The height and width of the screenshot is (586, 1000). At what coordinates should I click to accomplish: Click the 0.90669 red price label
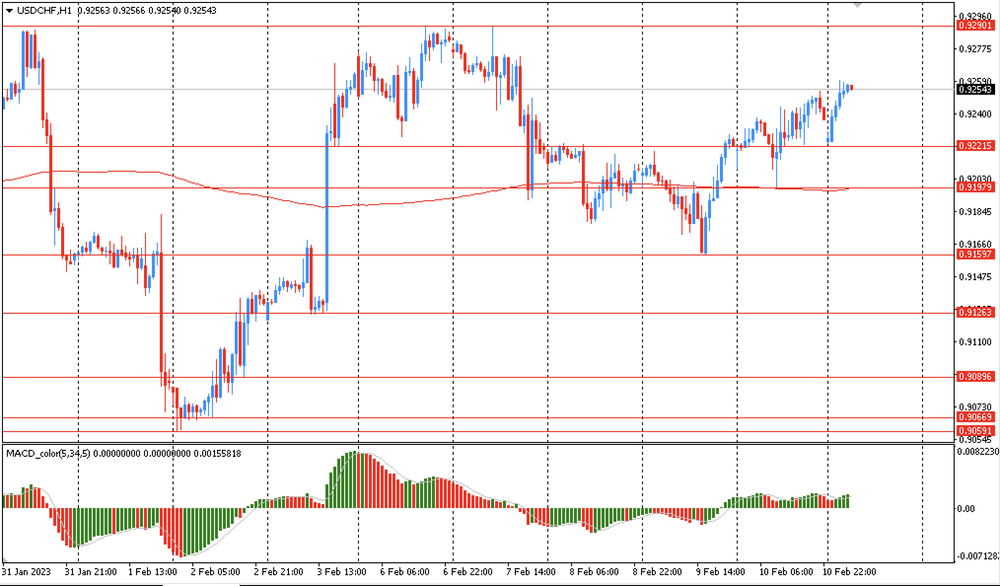point(975,417)
